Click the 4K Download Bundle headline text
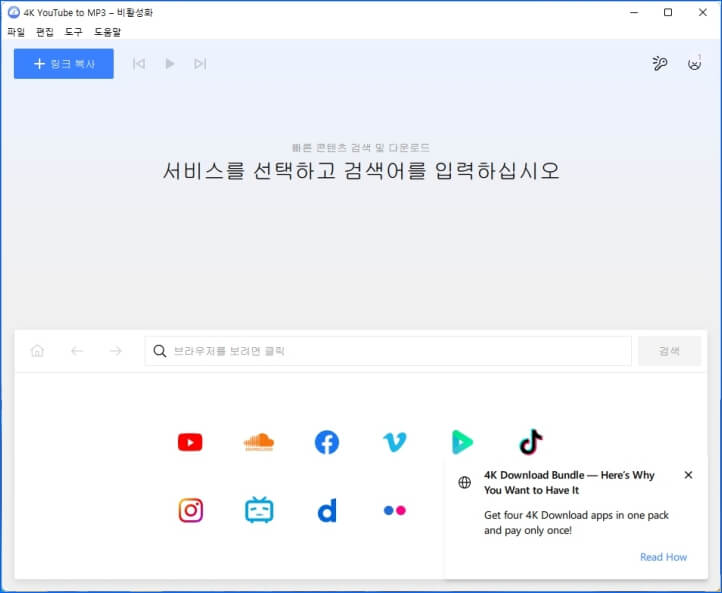The width and height of the screenshot is (722, 593). pos(569,483)
